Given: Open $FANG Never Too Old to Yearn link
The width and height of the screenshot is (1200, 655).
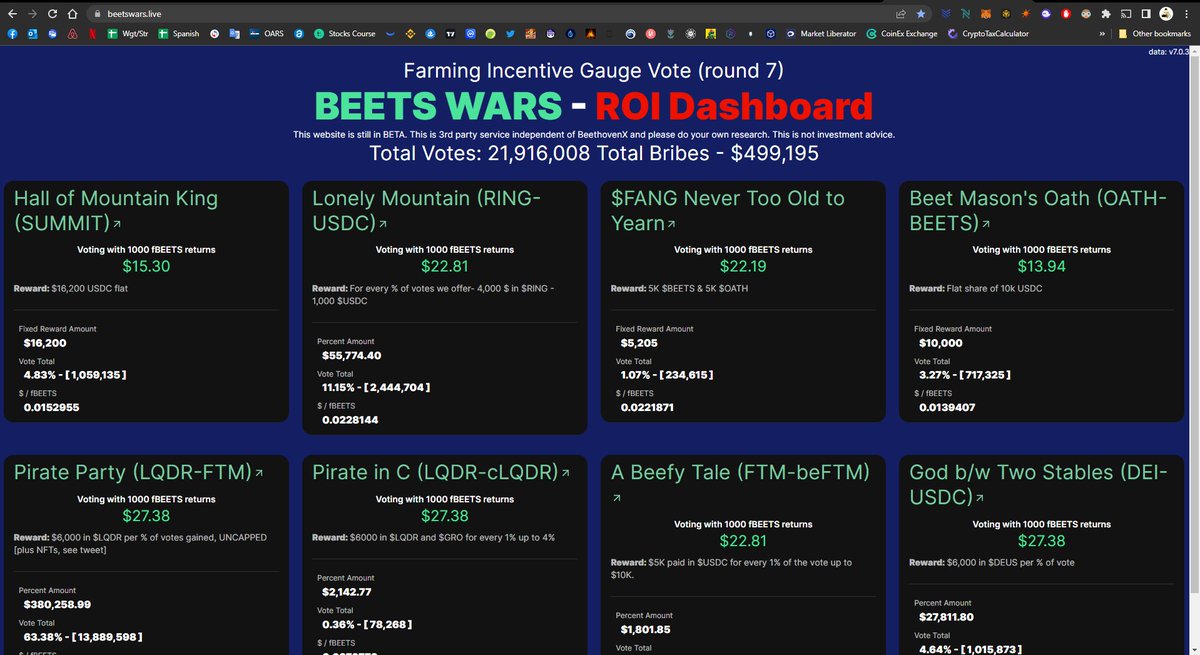Looking at the screenshot, I should coord(728,210).
